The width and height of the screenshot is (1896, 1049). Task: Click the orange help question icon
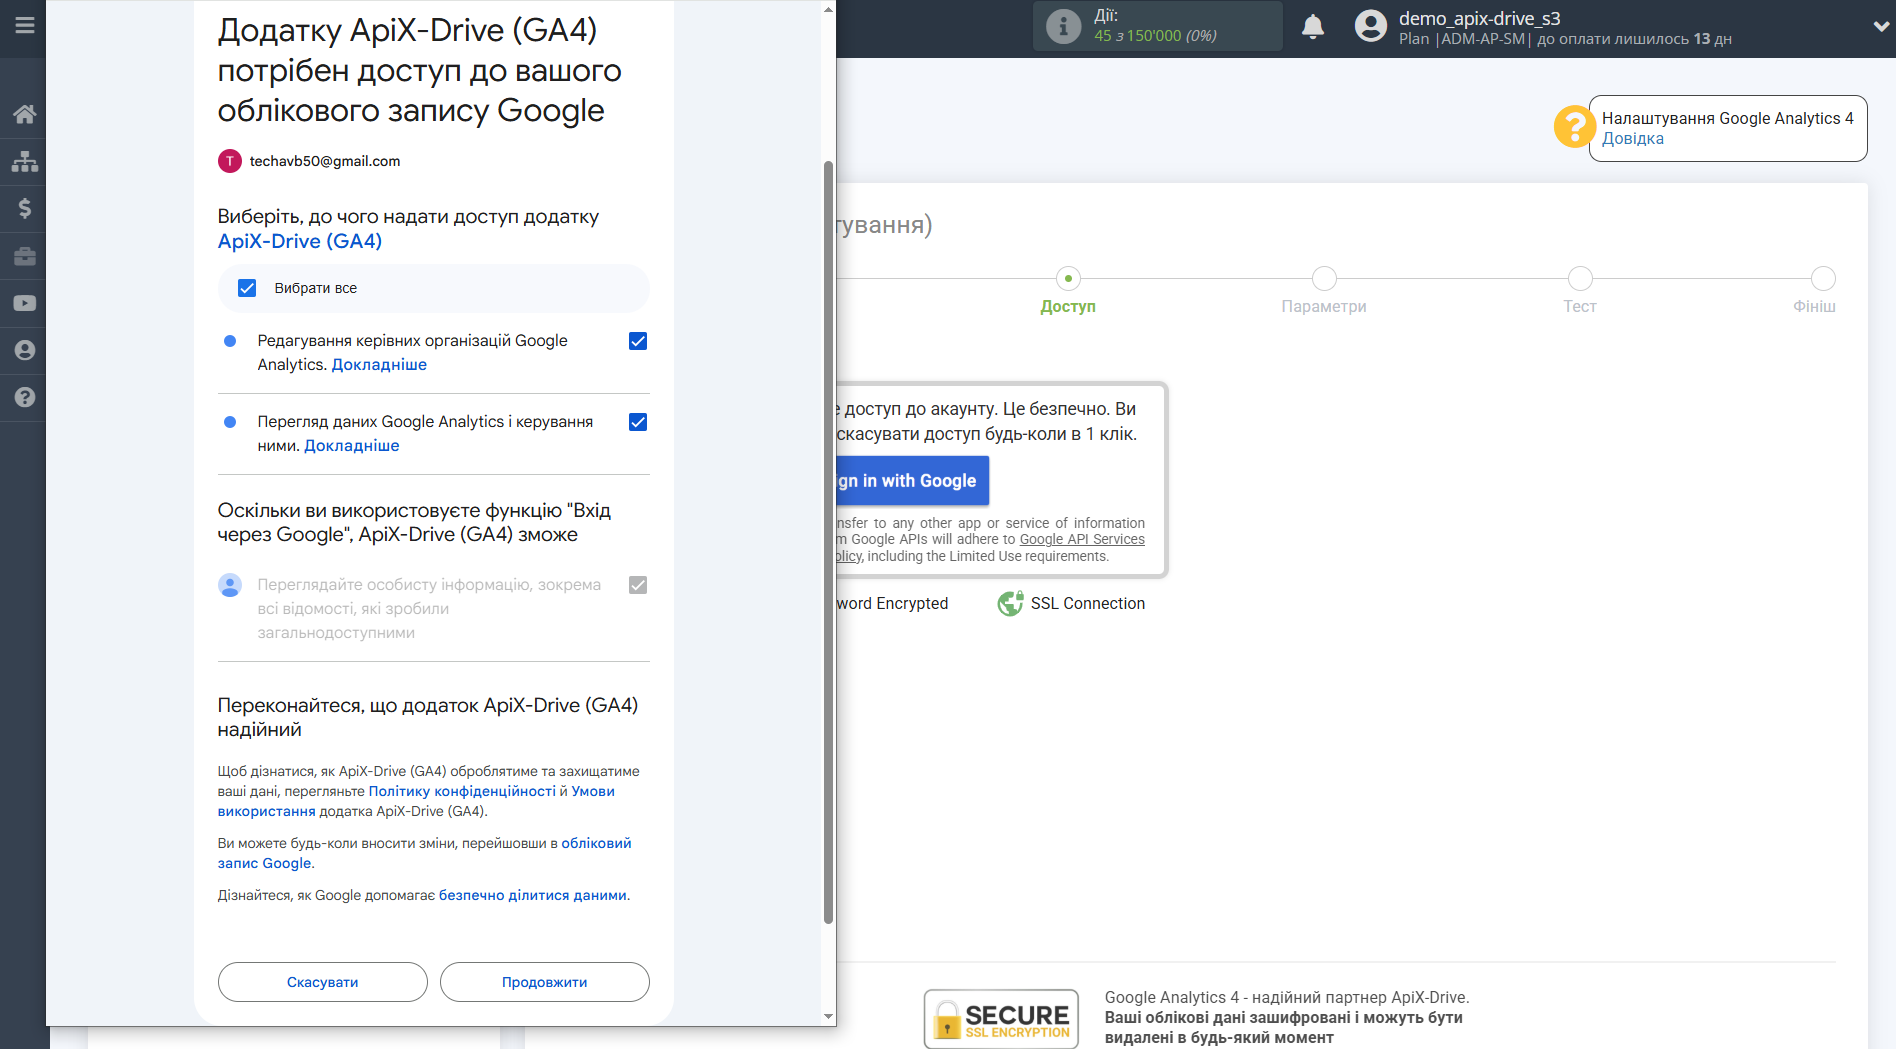tap(1573, 127)
